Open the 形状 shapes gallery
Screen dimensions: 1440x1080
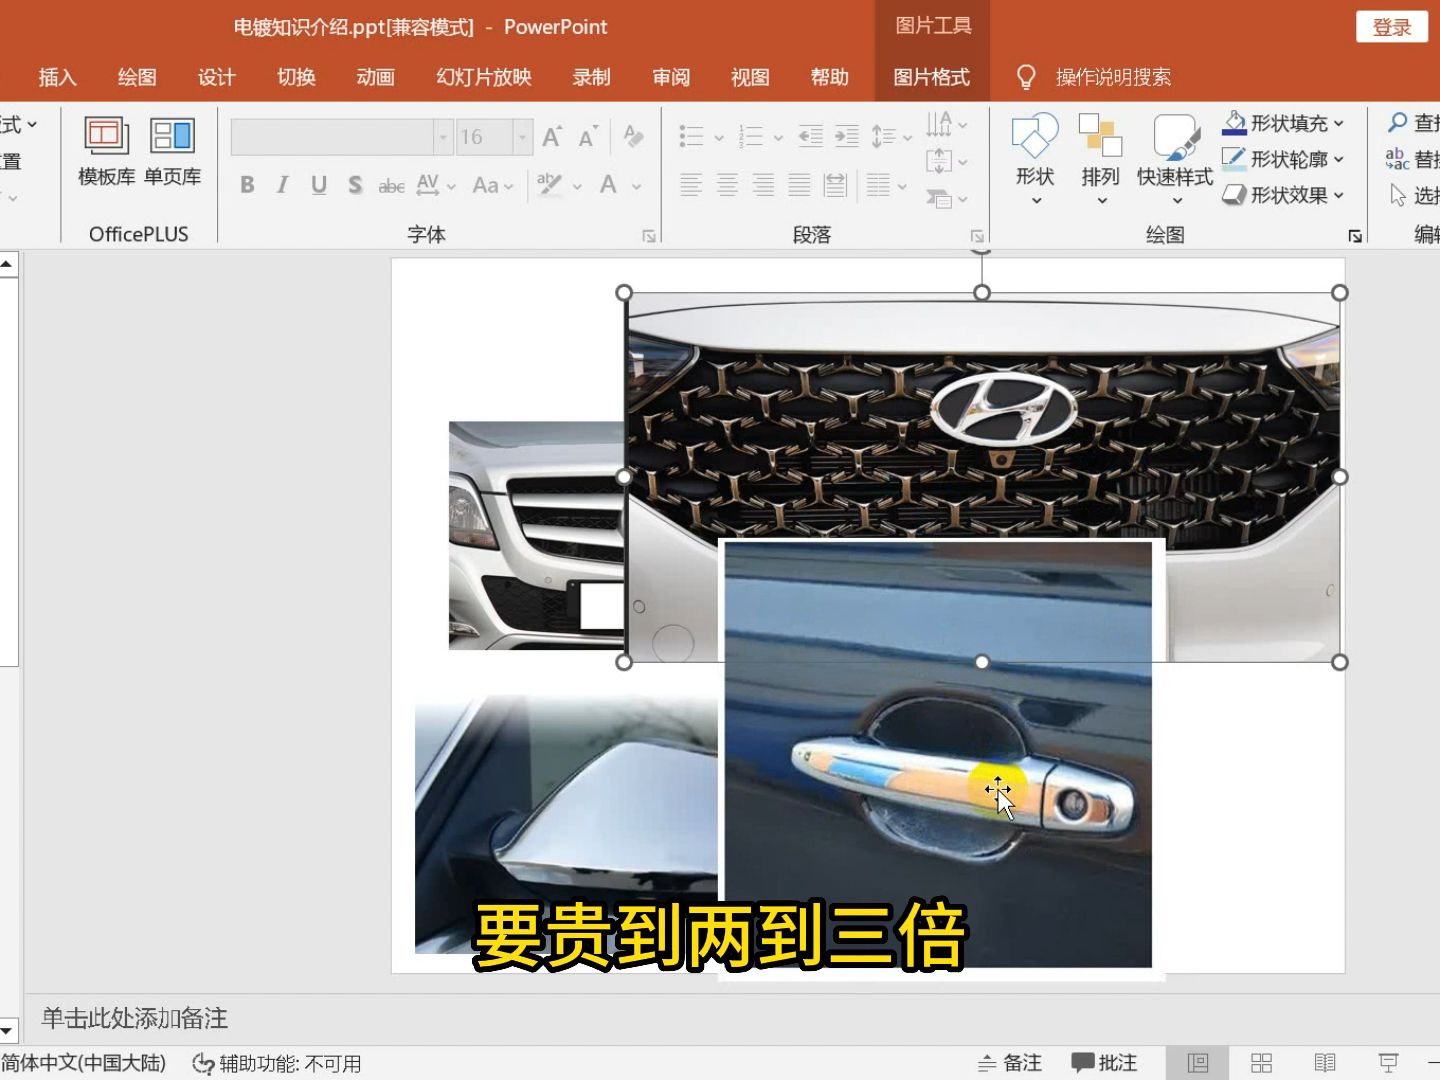click(x=1035, y=160)
